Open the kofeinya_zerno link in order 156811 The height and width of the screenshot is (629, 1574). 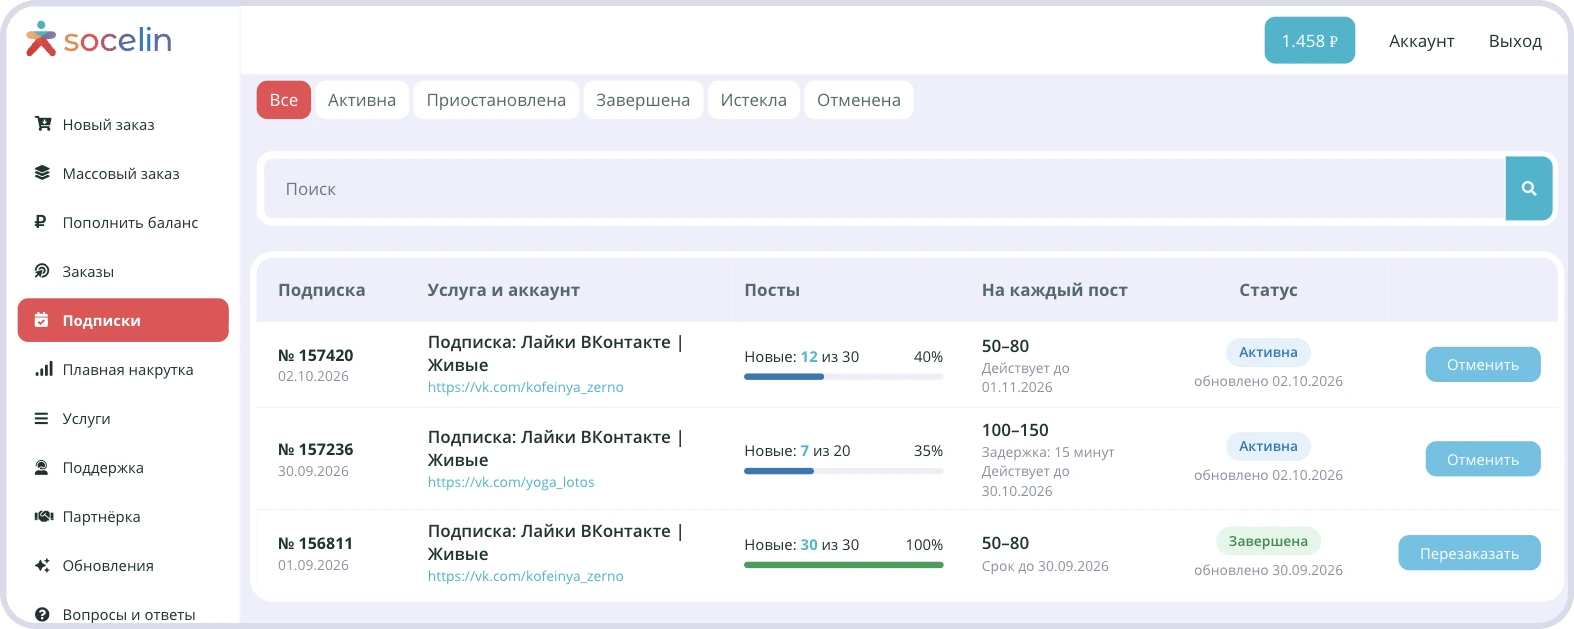[x=526, y=576]
